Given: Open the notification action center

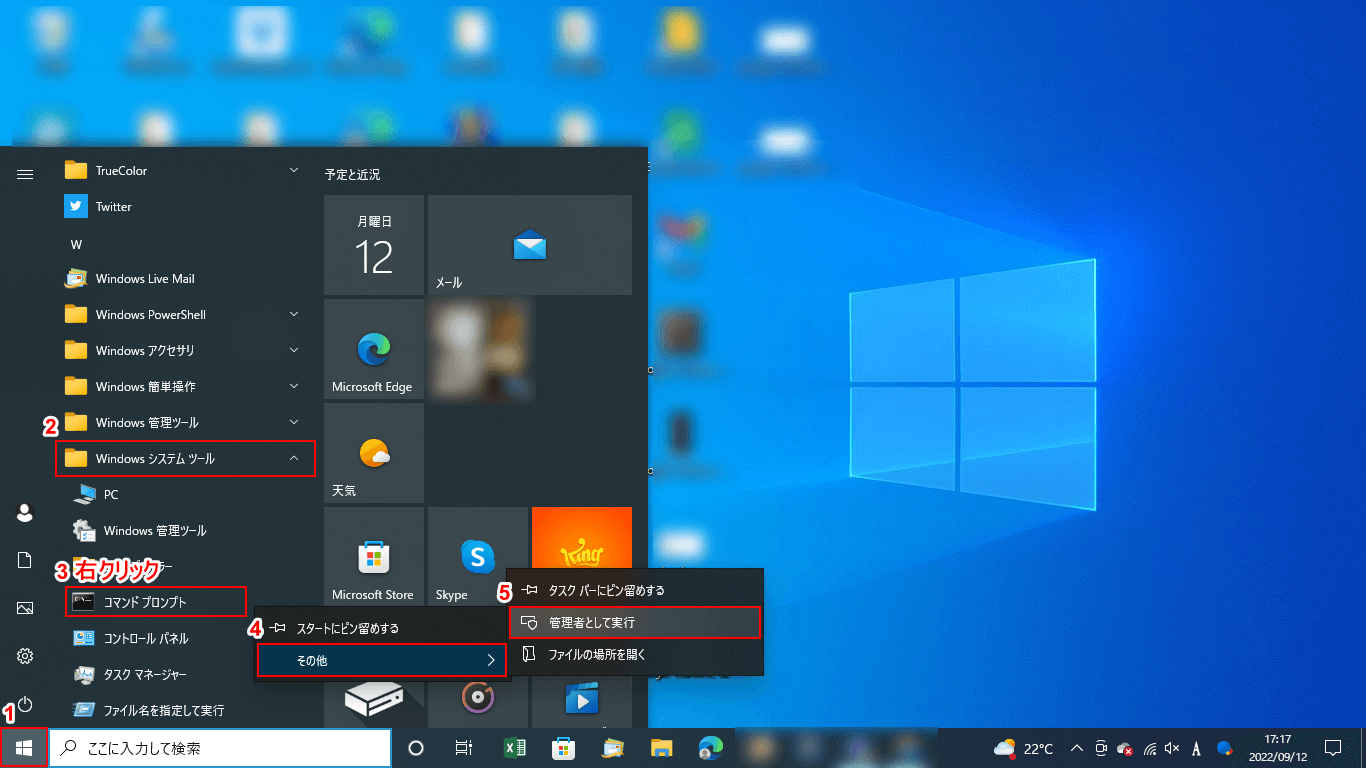Looking at the screenshot, I should [1332, 748].
